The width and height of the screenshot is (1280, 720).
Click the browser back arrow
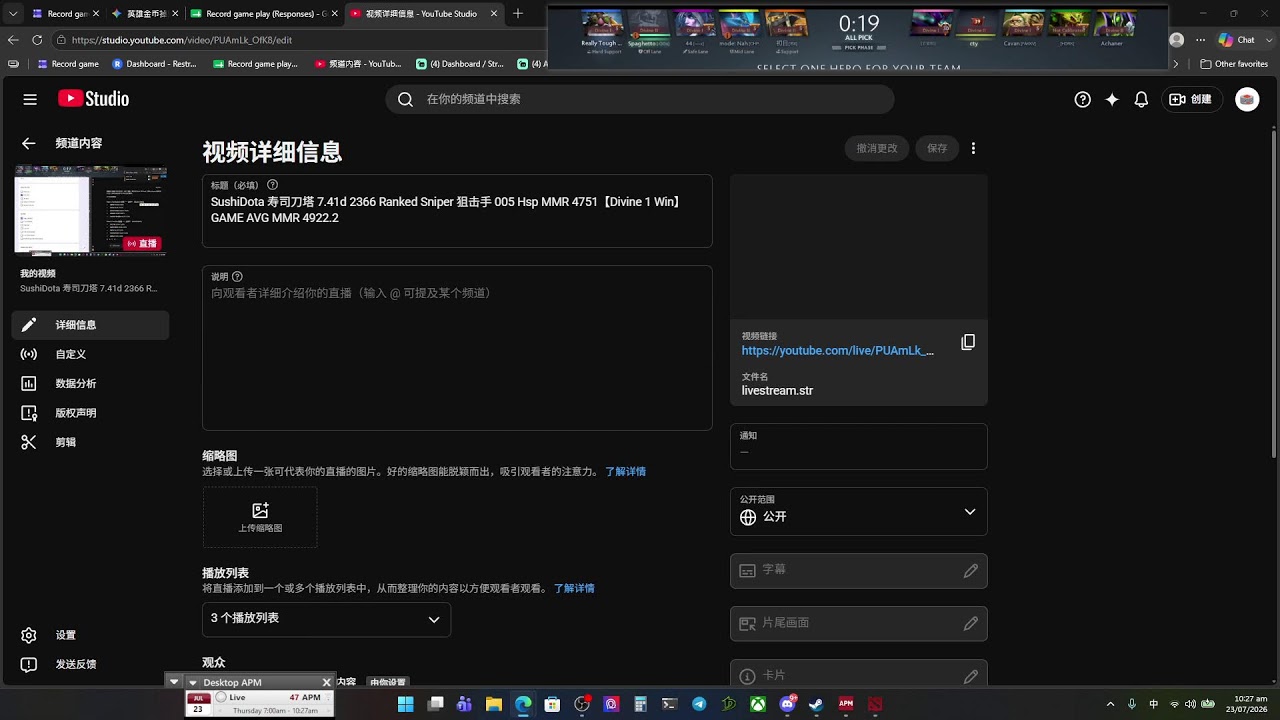point(13,40)
